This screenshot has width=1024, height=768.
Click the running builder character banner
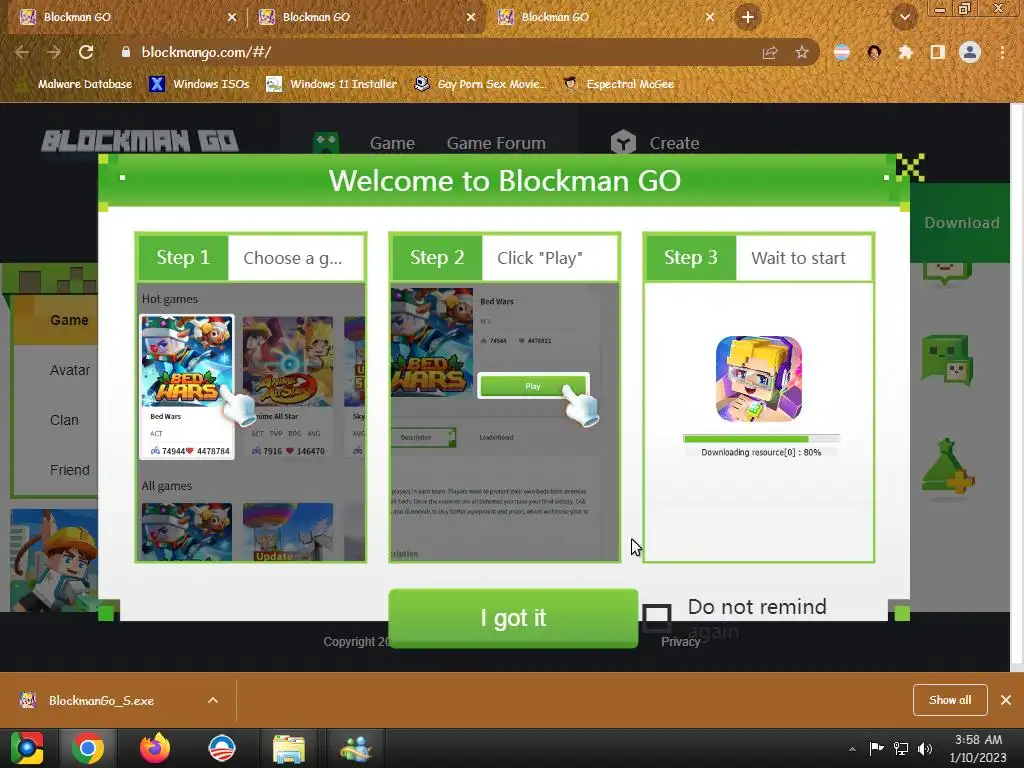[x=54, y=560]
